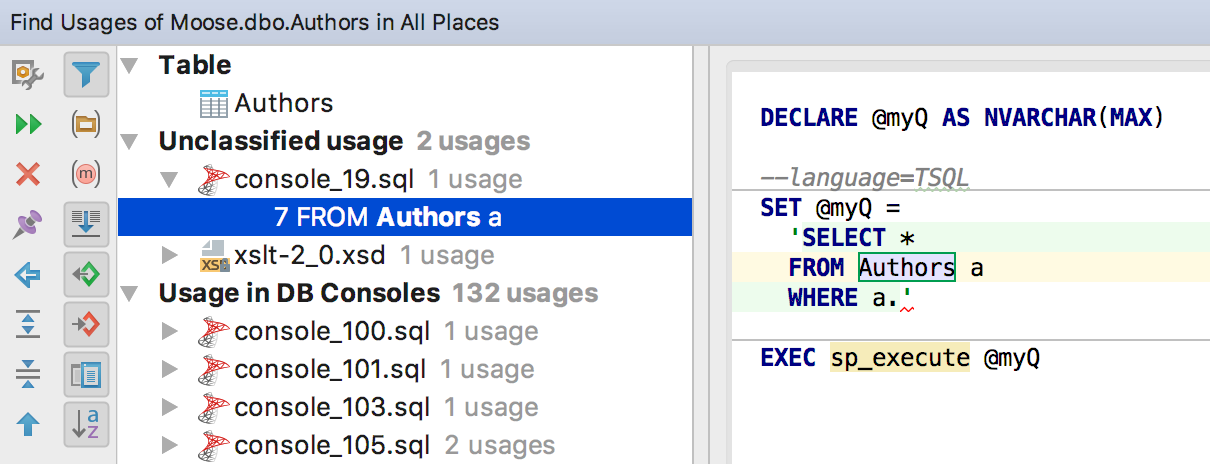This screenshot has width=1210, height=464.
Task: Collapse the console_19.sql node
Action: click(169, 180)
